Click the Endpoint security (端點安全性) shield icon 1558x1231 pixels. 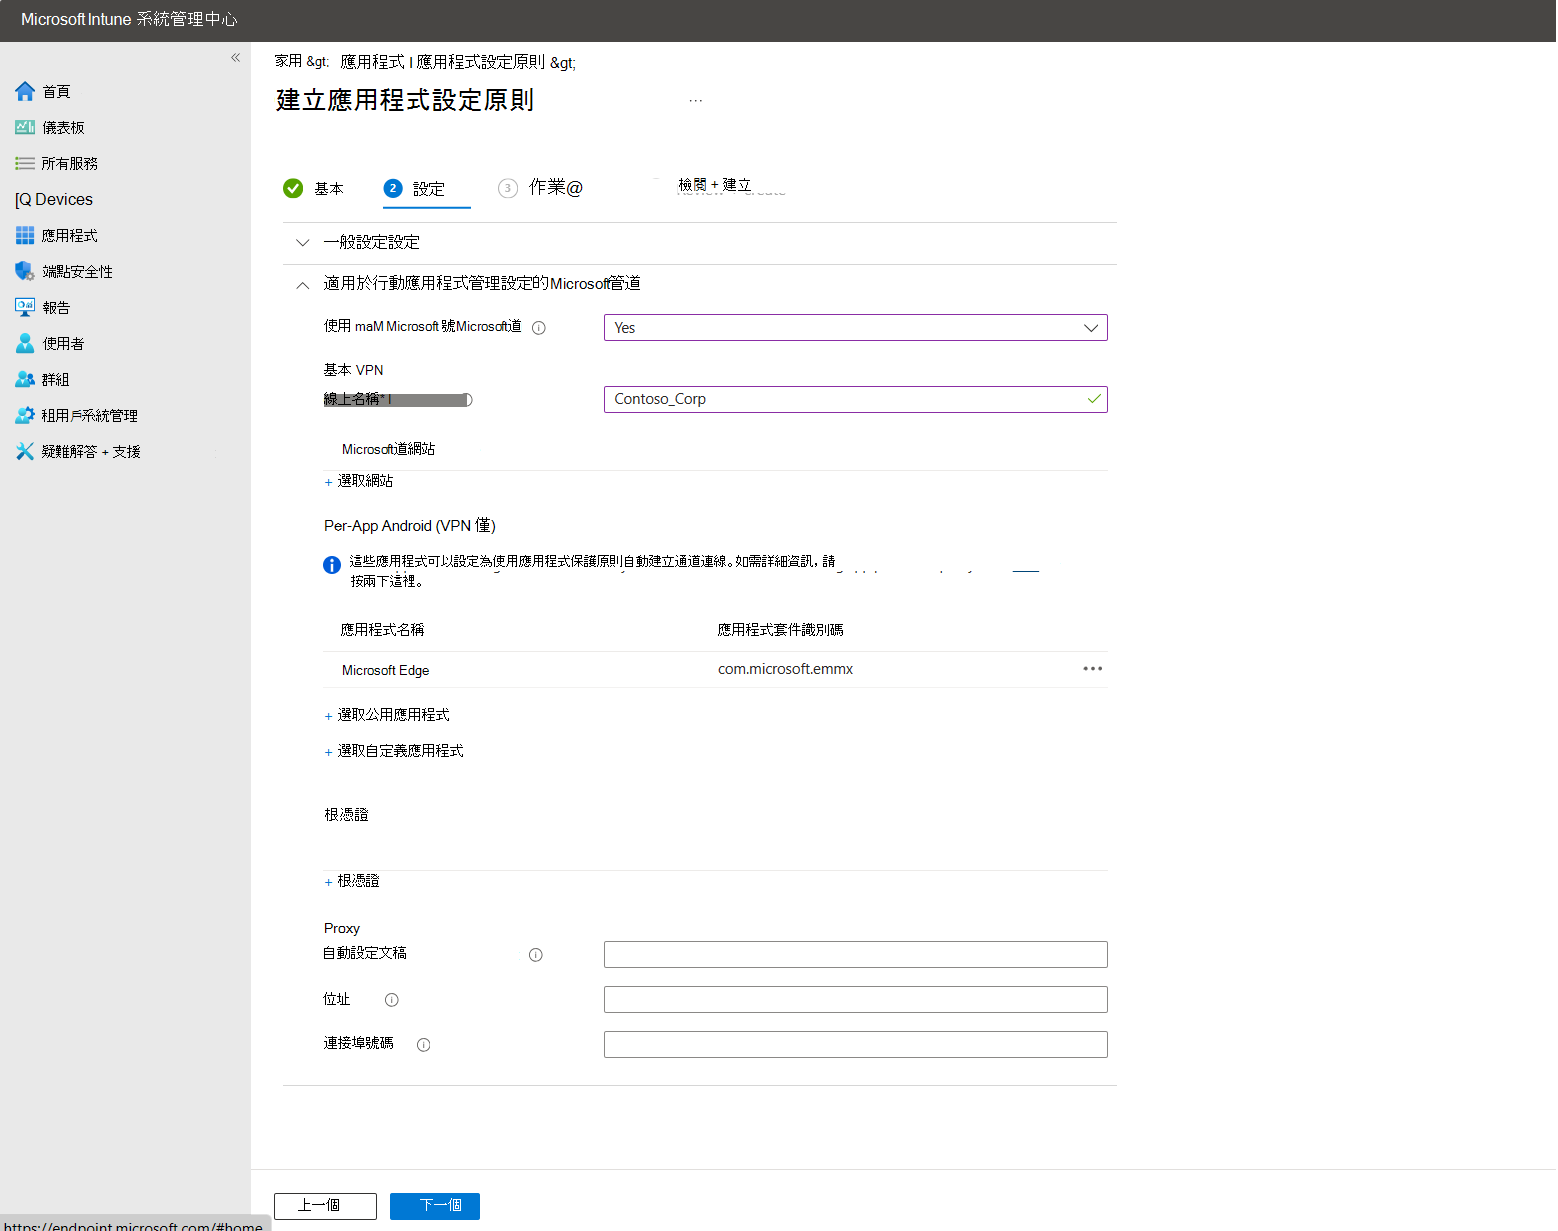pos(25,271)
